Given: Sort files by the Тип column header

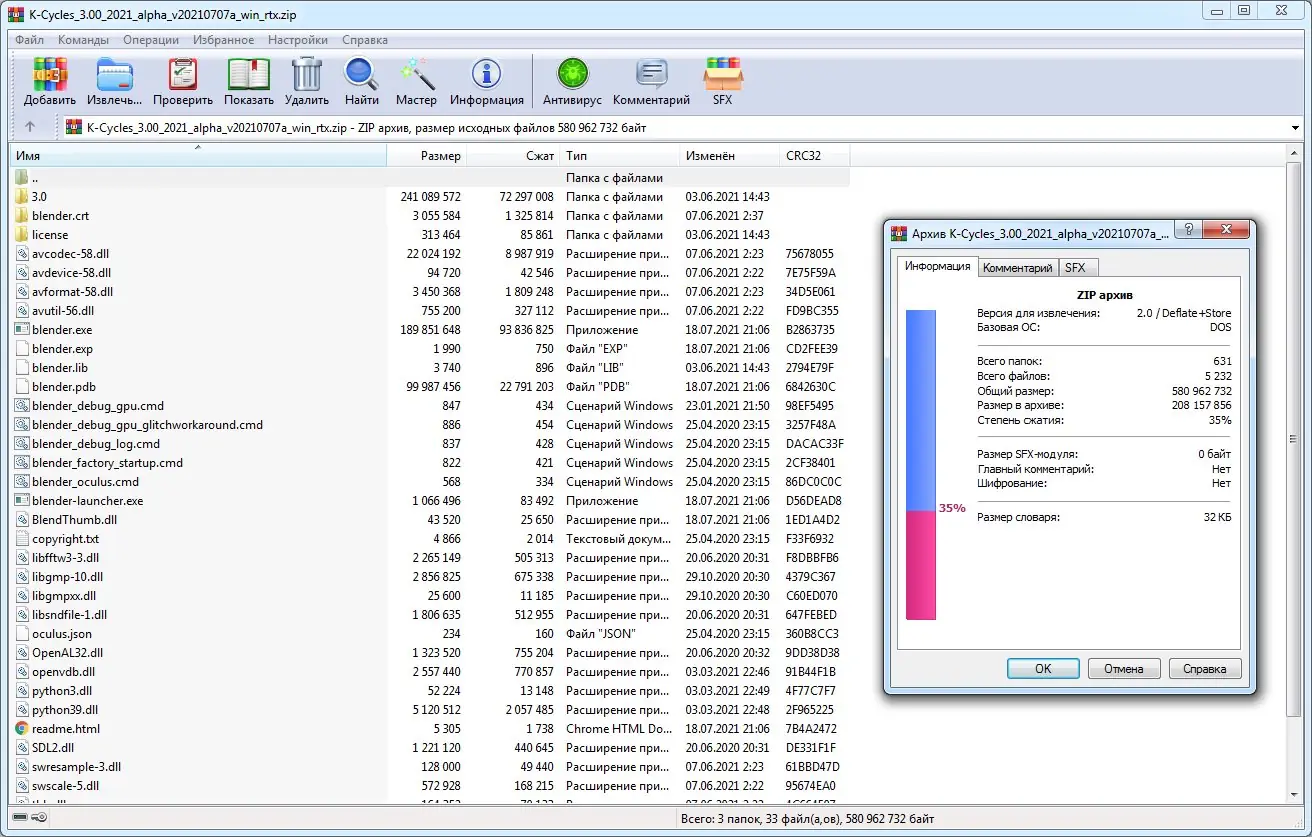Looking at the screenshot, I should pyautogui.click(x=620, y=156).
